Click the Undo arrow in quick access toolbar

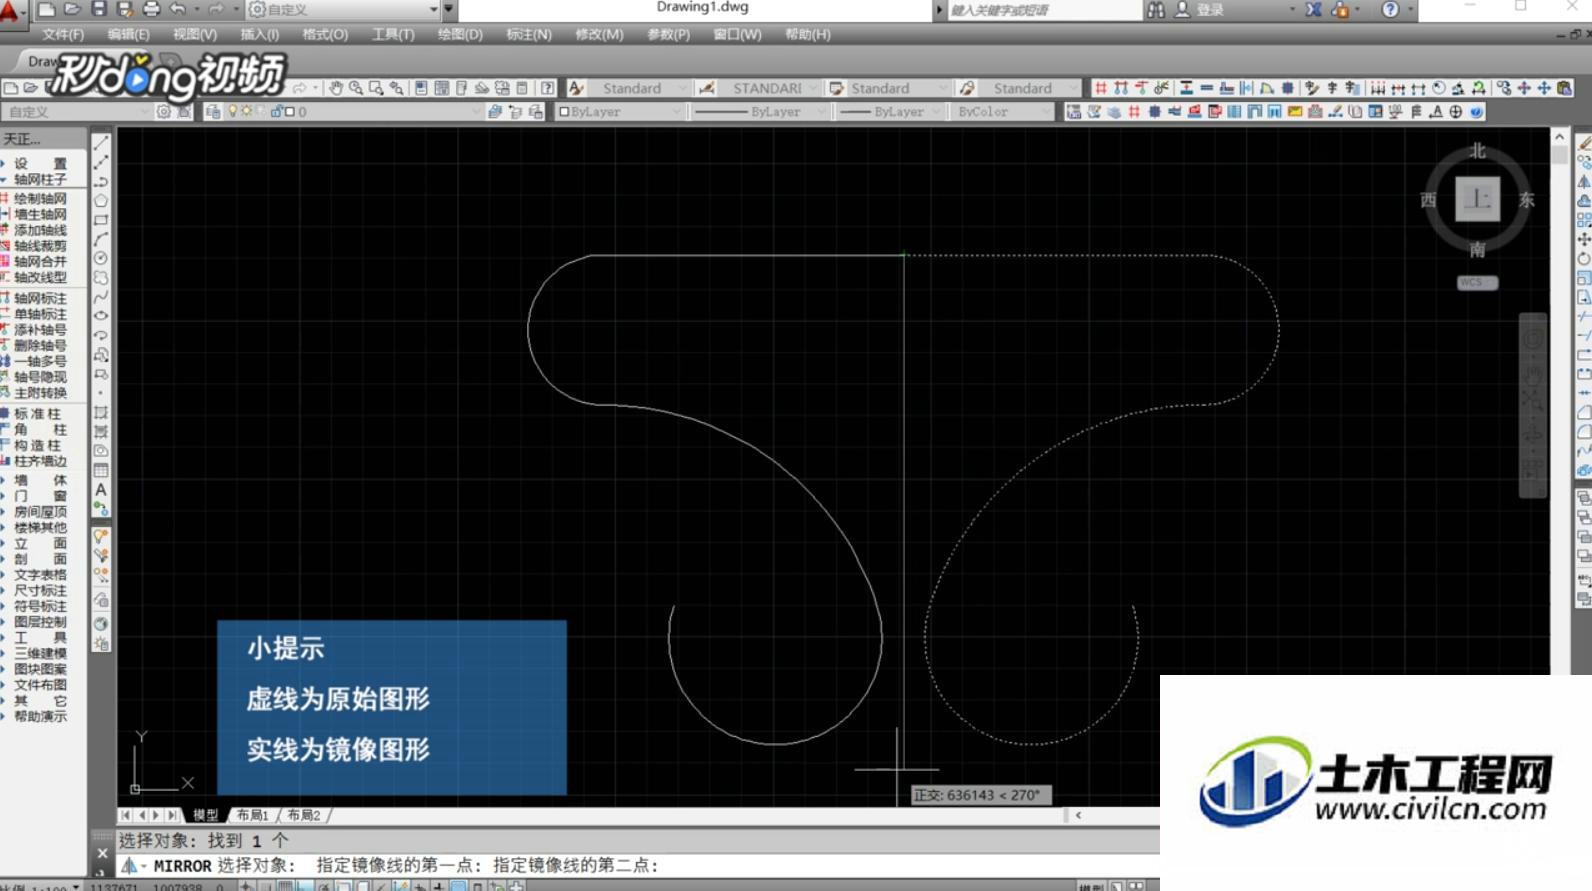tap(178, 9)
